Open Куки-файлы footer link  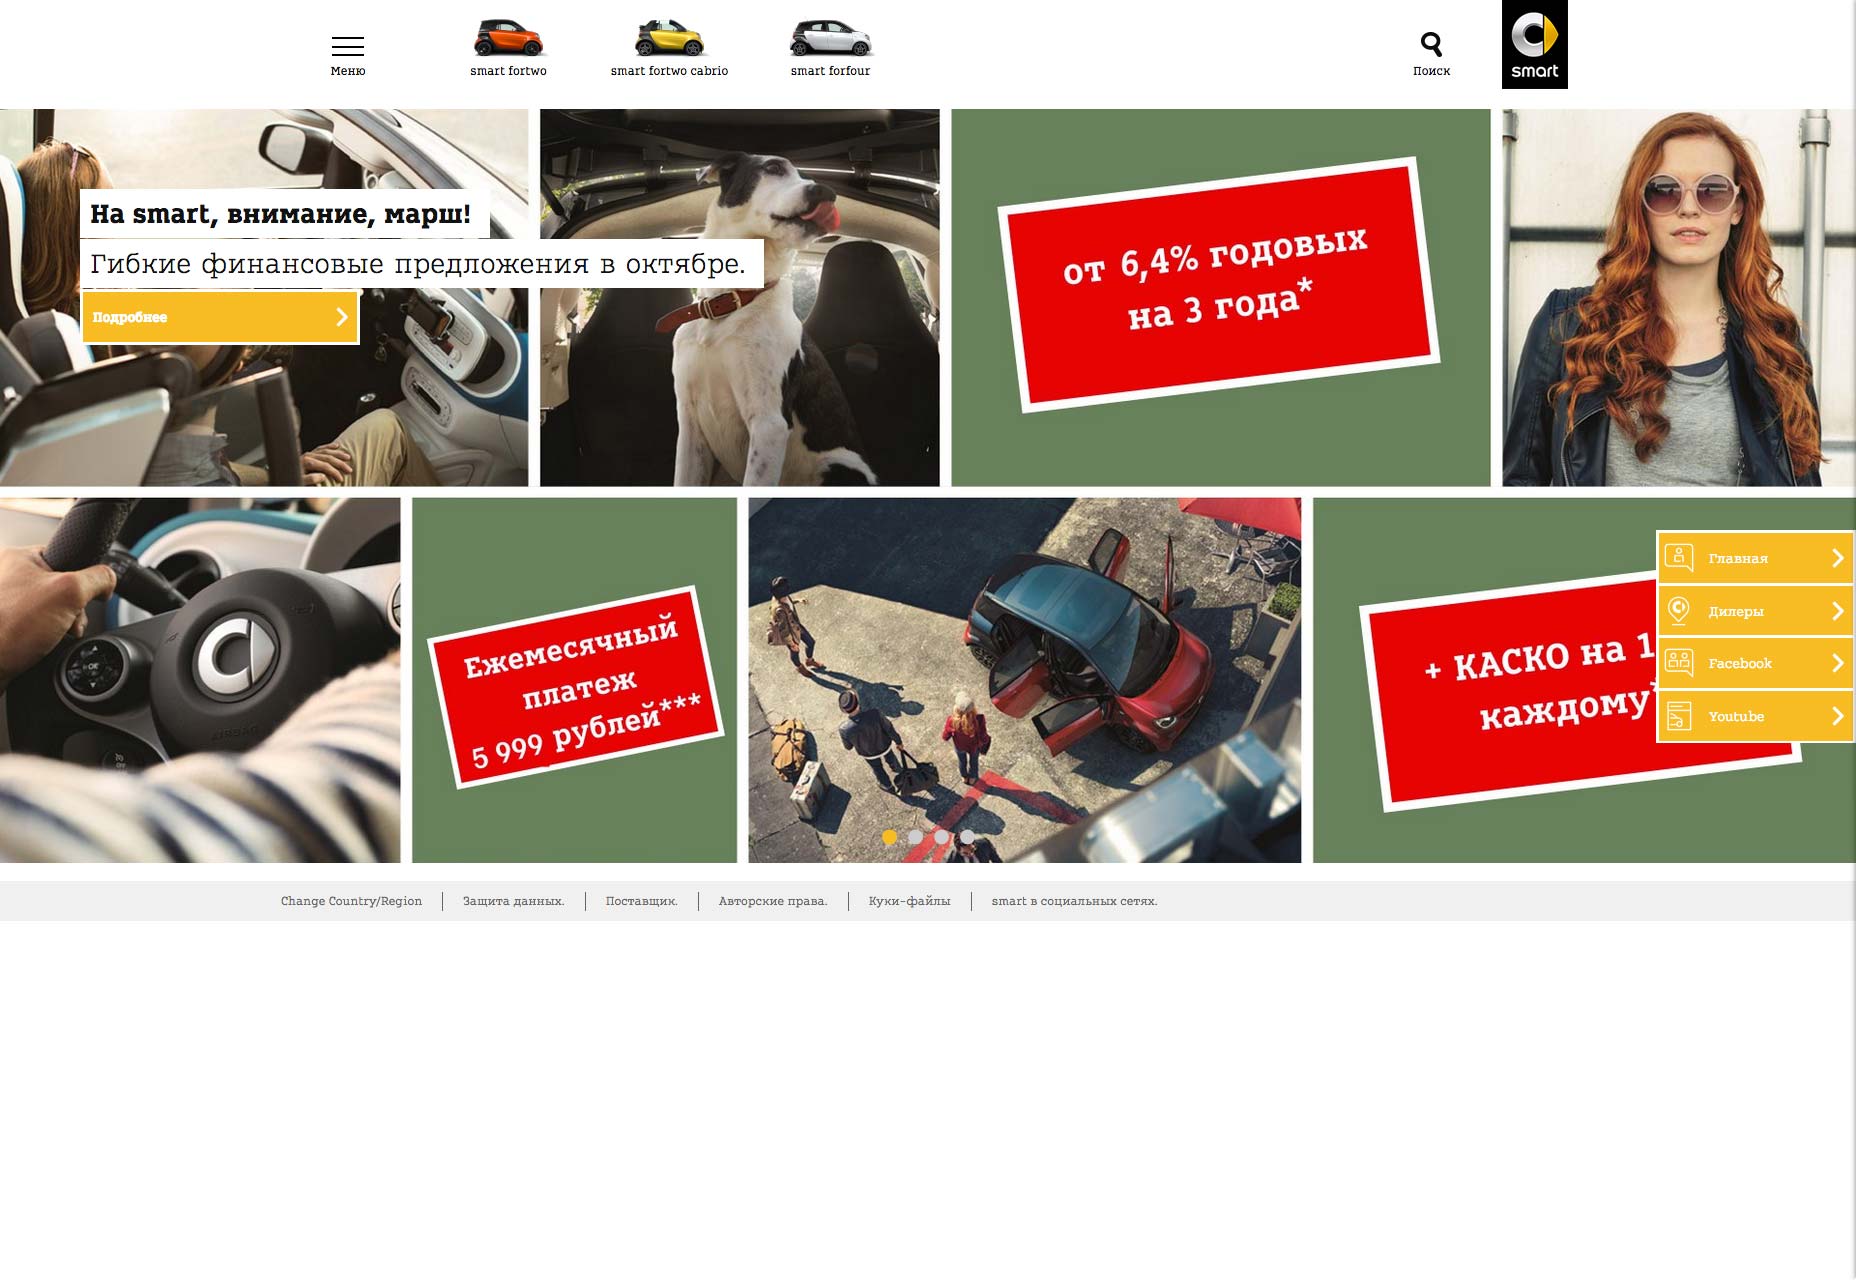pyautogui.click(x=909, y=901)
